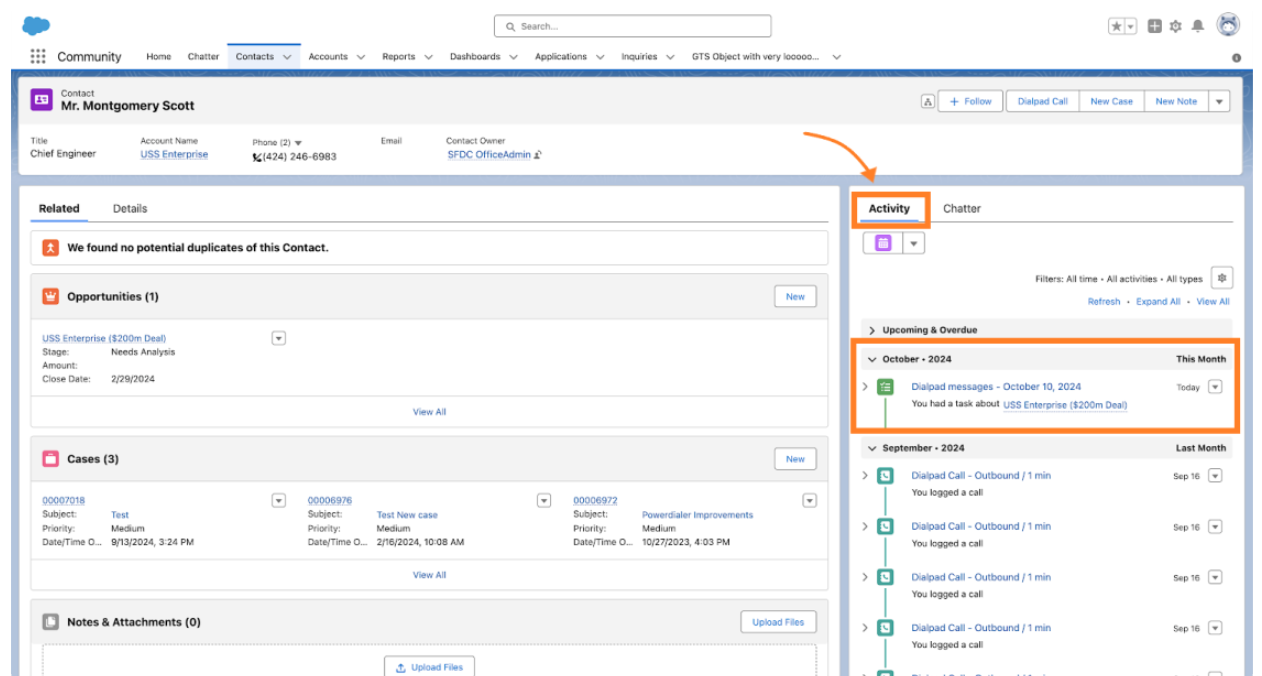Click the pink Cases icon
This screenshot has height=676, width=1262.
click(x=51, y=459)
